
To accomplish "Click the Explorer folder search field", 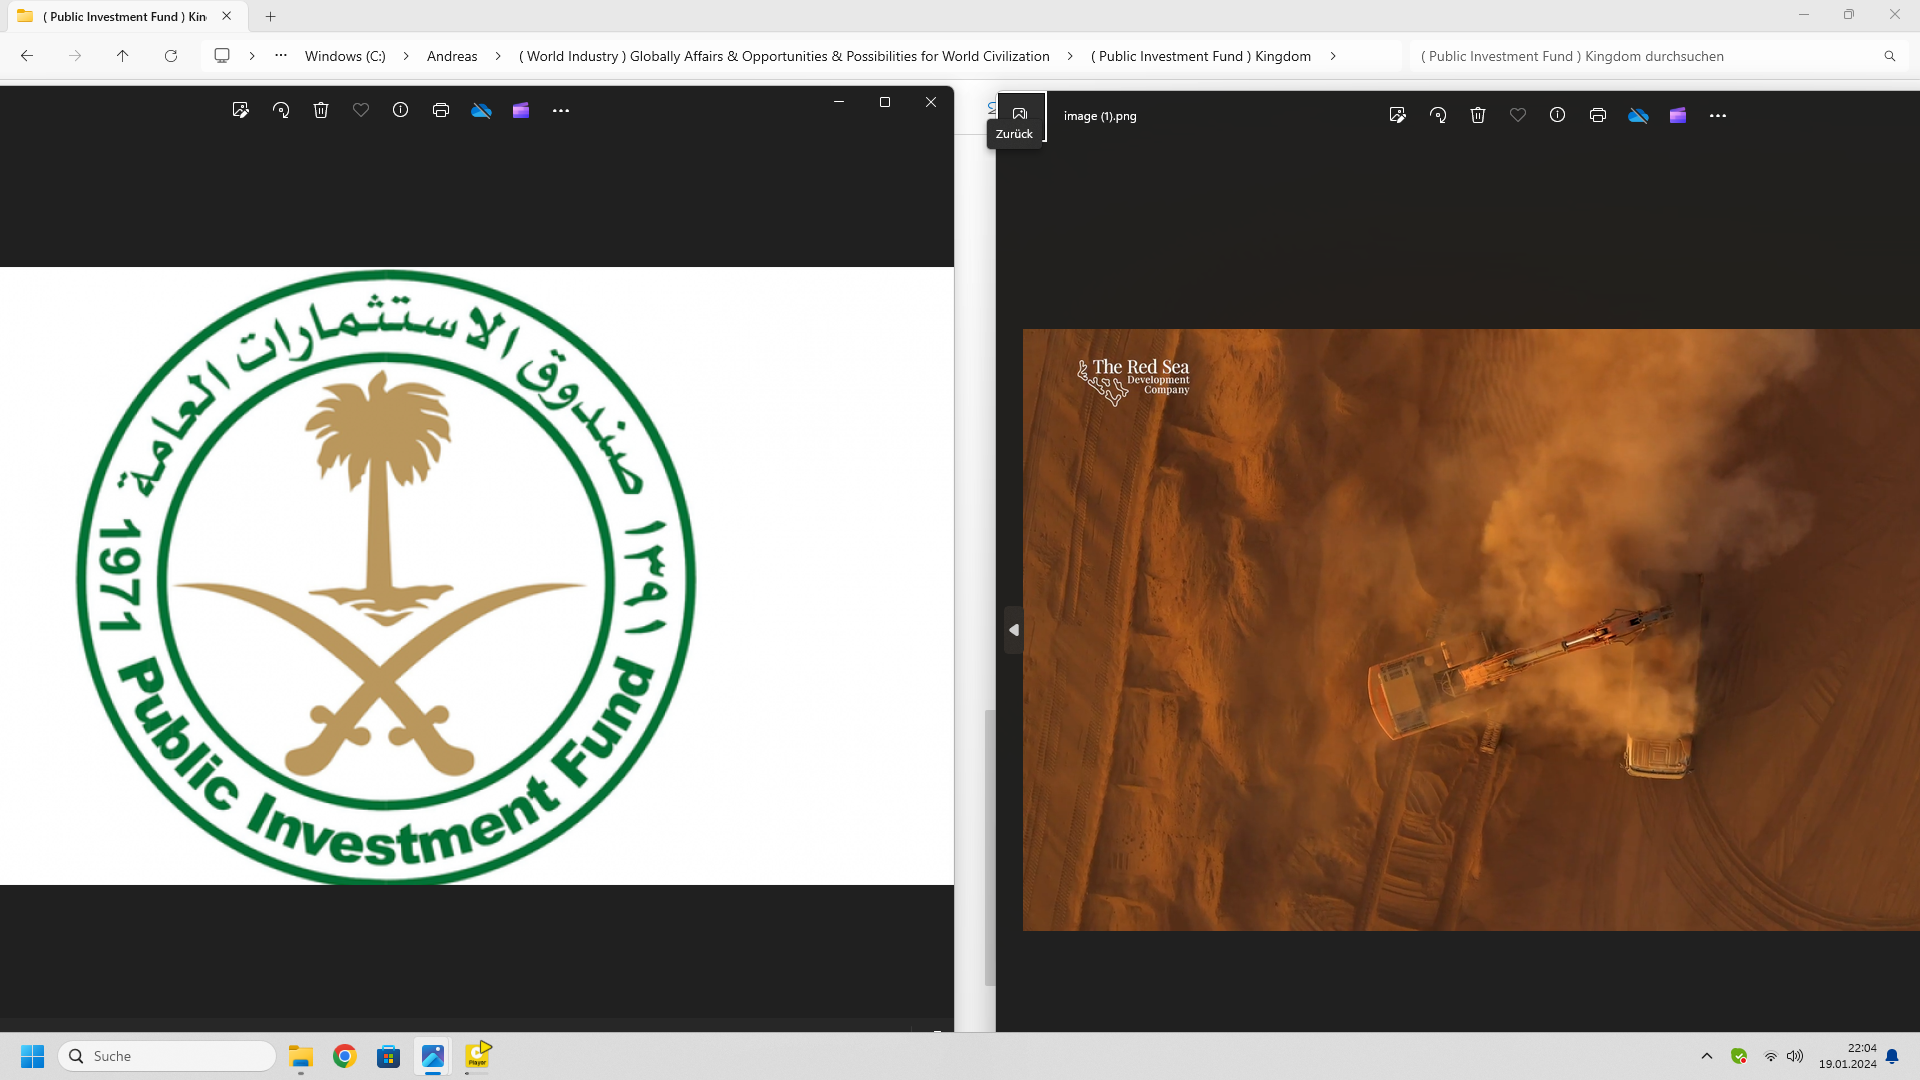I will click(x=1660, y=56).
